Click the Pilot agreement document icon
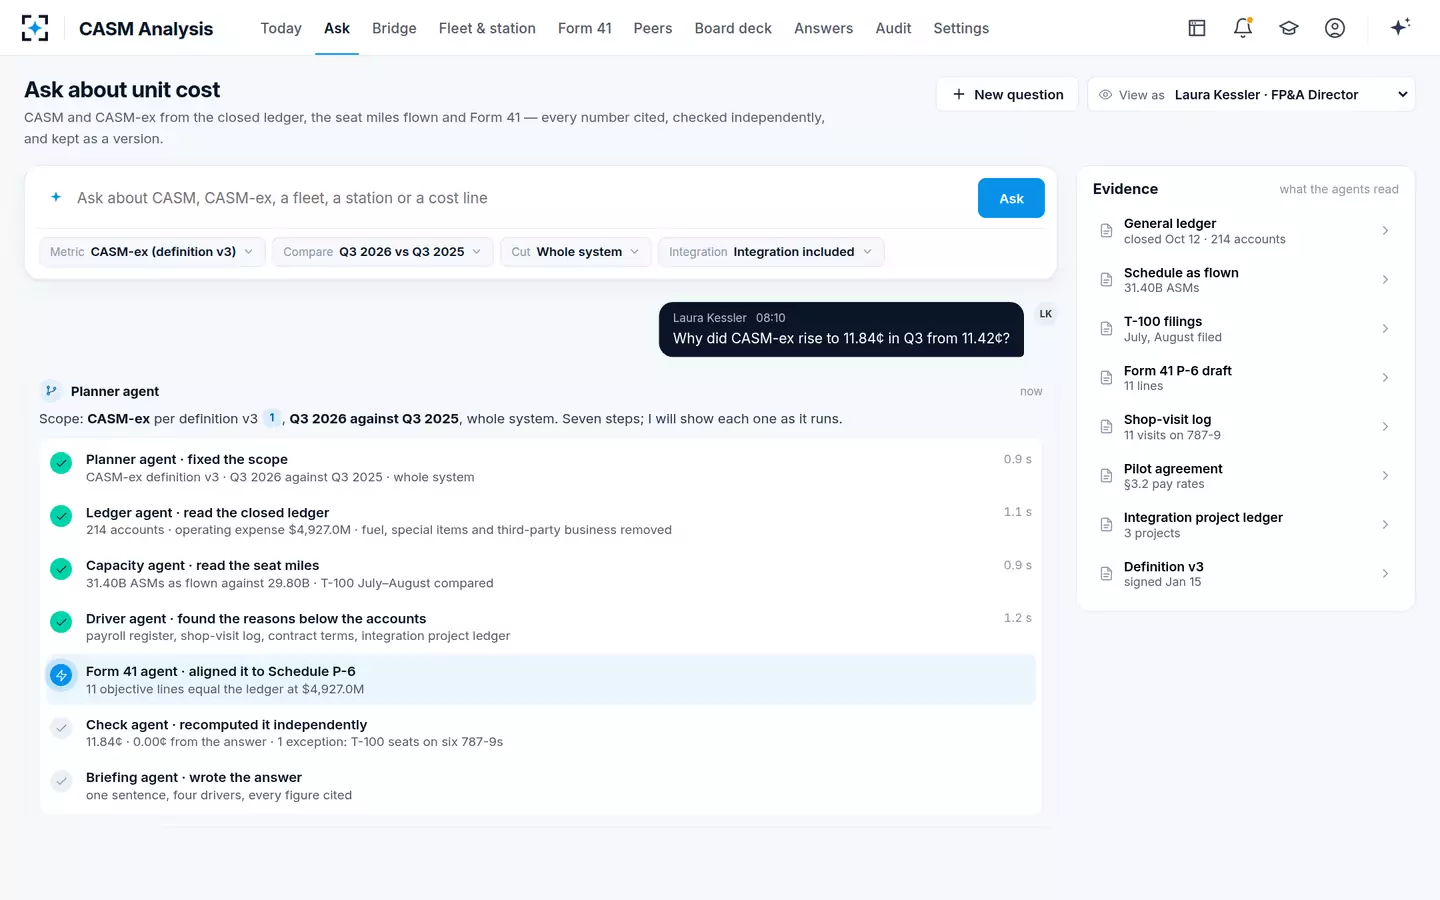 [x=1106, y=476]
